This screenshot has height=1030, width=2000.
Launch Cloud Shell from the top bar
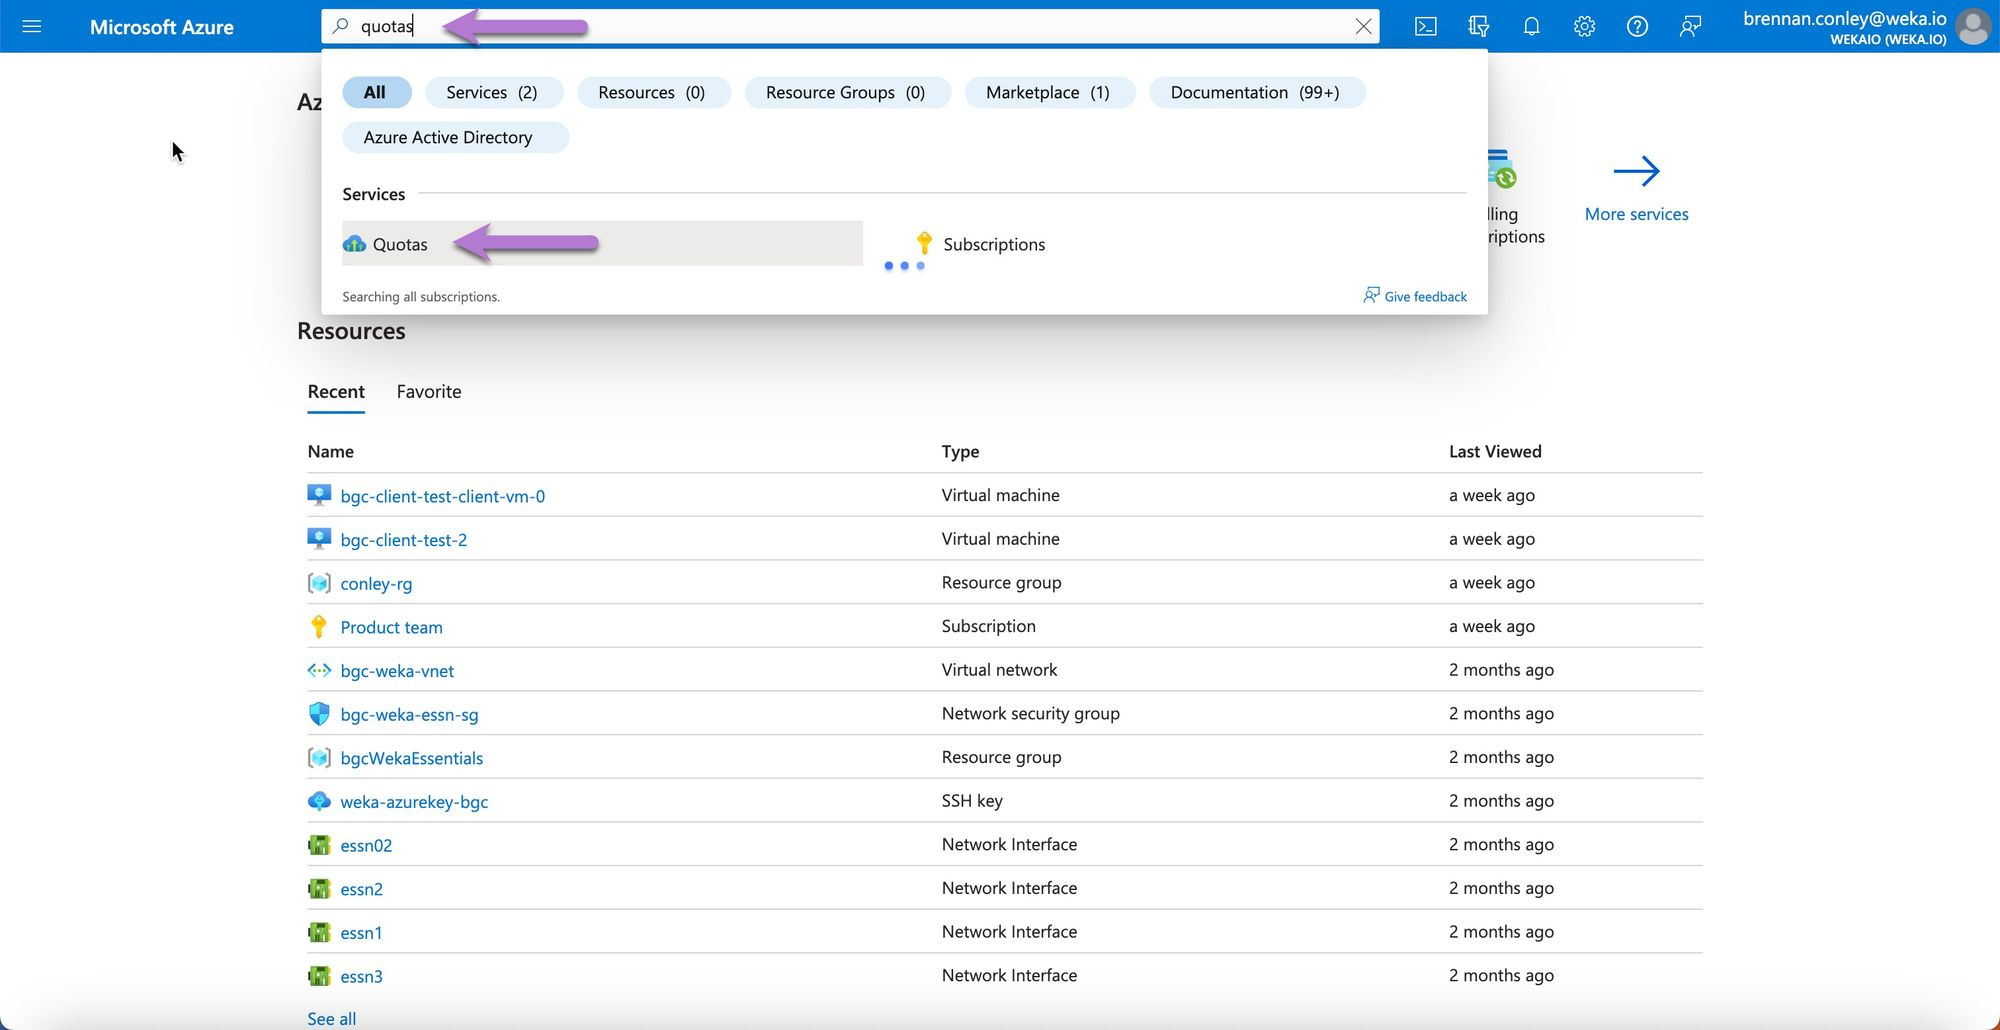(1425, 26)
